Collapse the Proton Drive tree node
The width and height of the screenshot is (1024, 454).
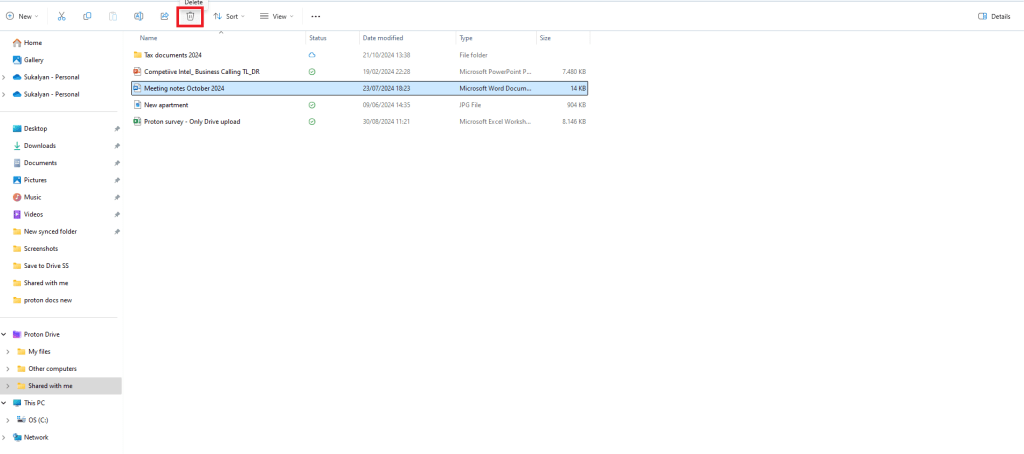coord(5,334)
